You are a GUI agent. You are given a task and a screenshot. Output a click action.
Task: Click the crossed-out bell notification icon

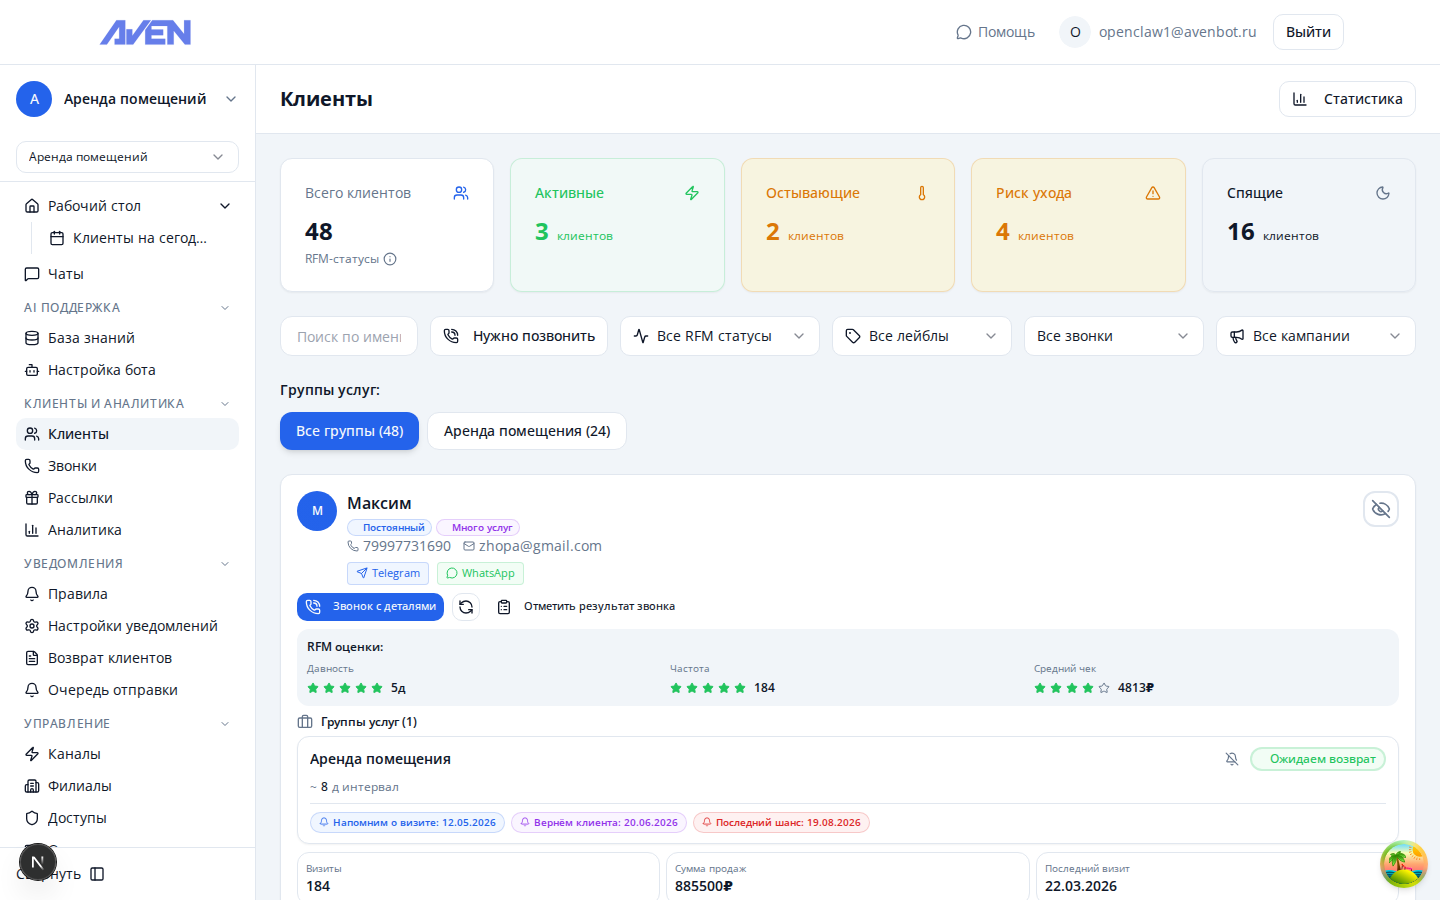[1232, 759]
